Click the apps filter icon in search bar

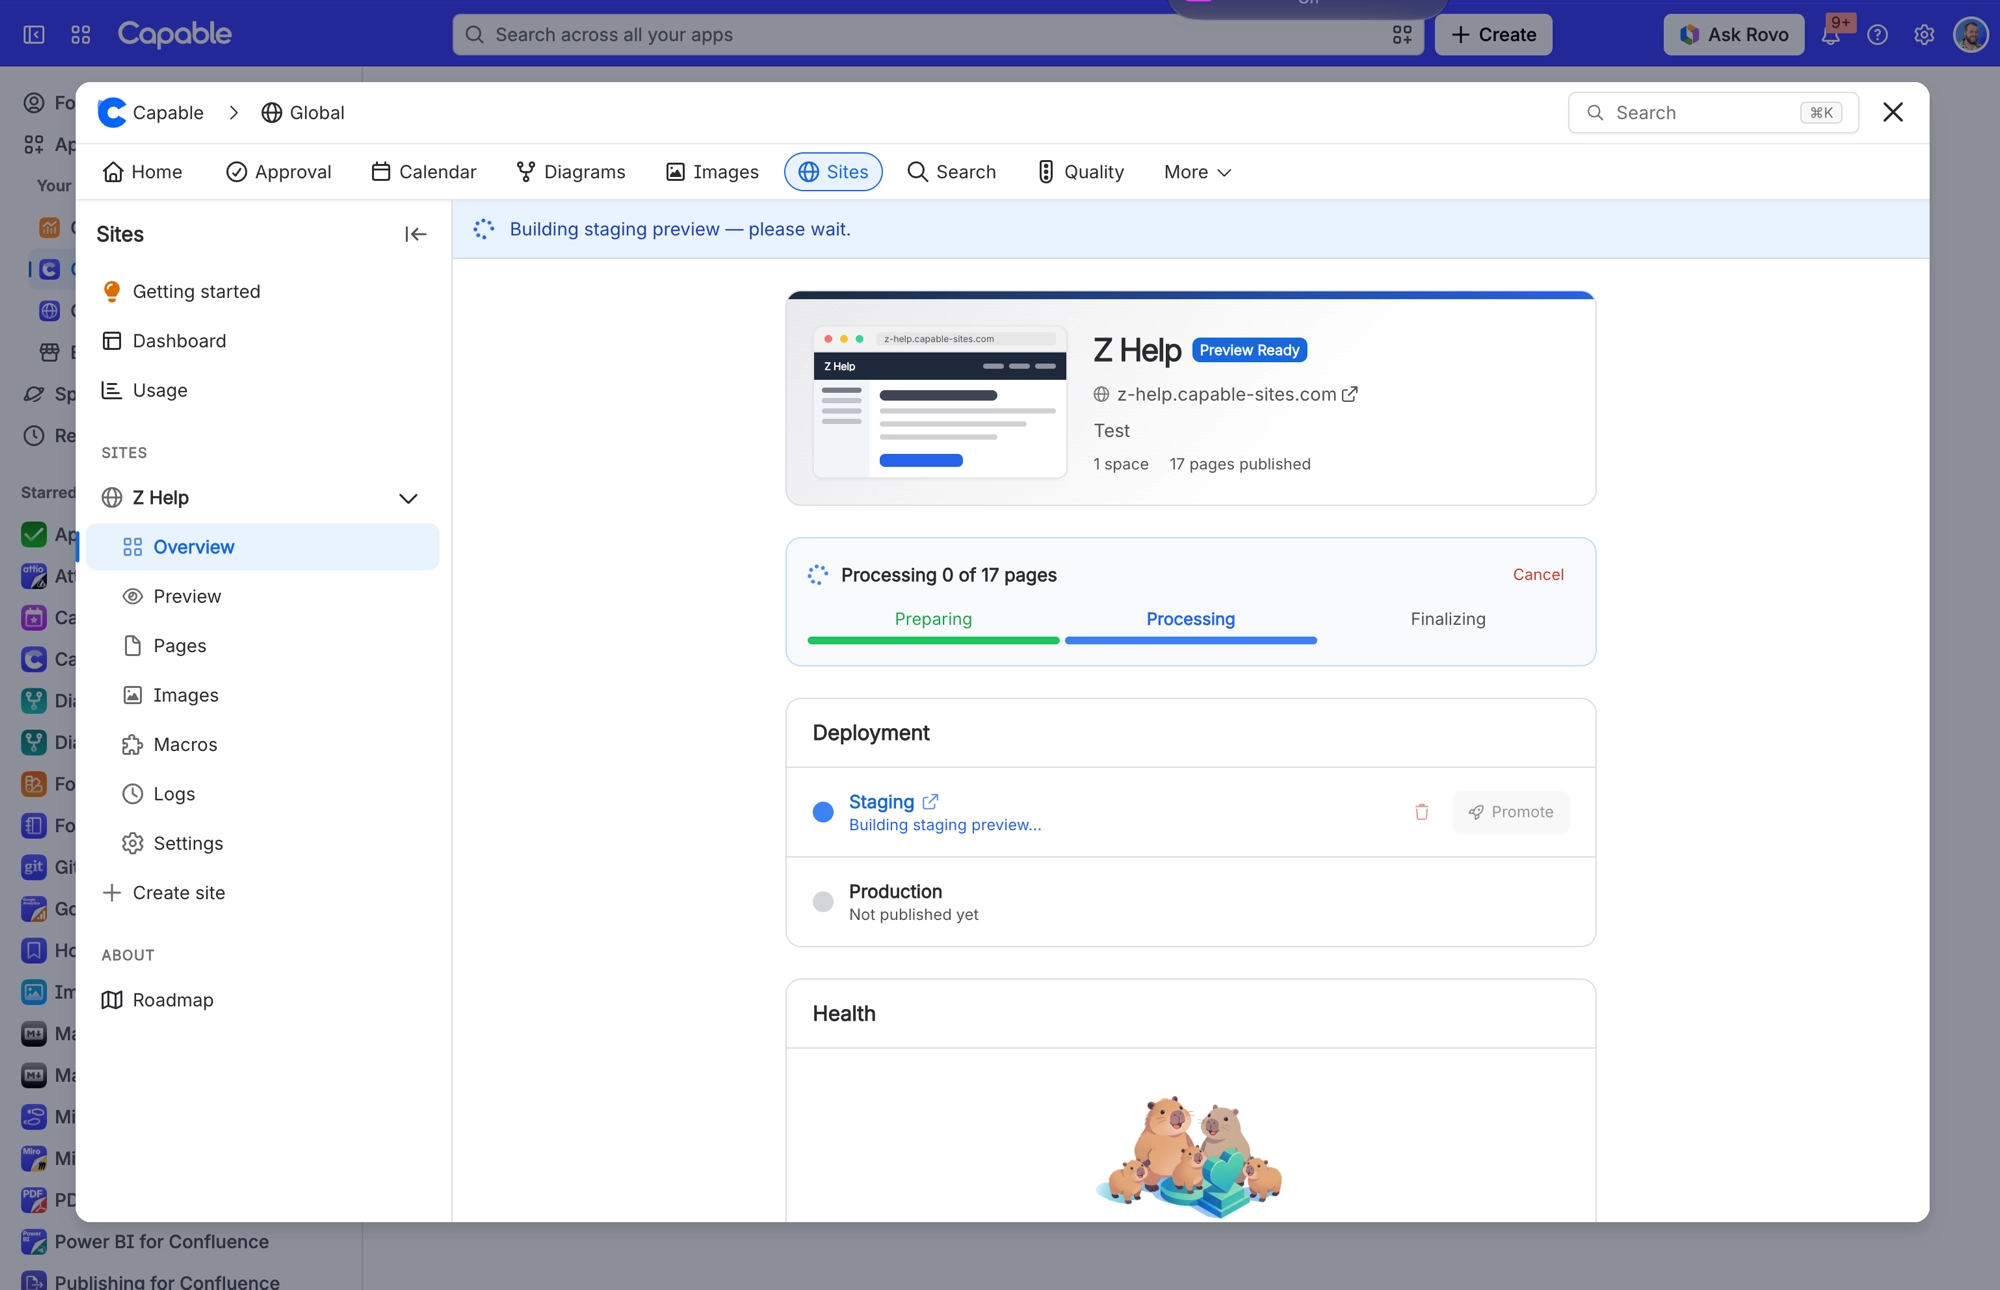point(1402,34)
